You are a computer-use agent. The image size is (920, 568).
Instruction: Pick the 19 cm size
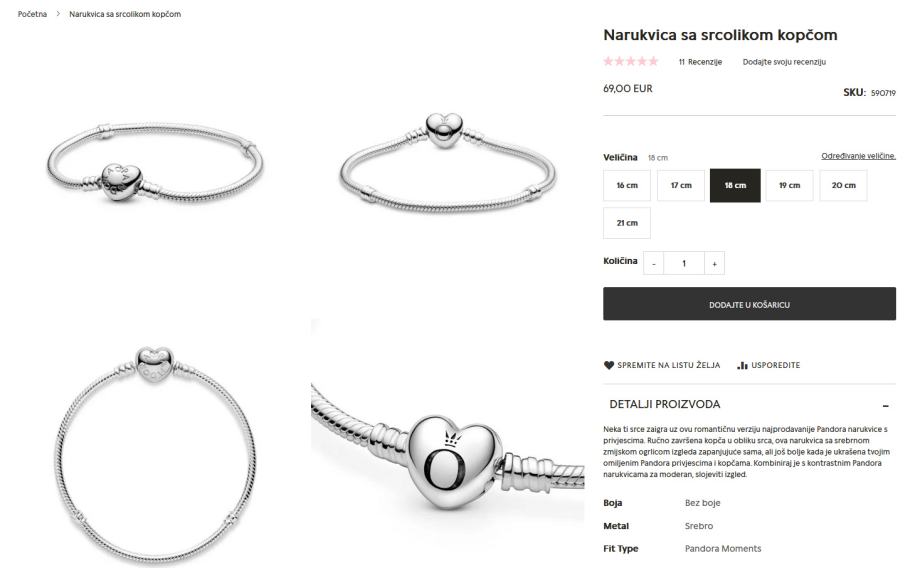(789, 185)
